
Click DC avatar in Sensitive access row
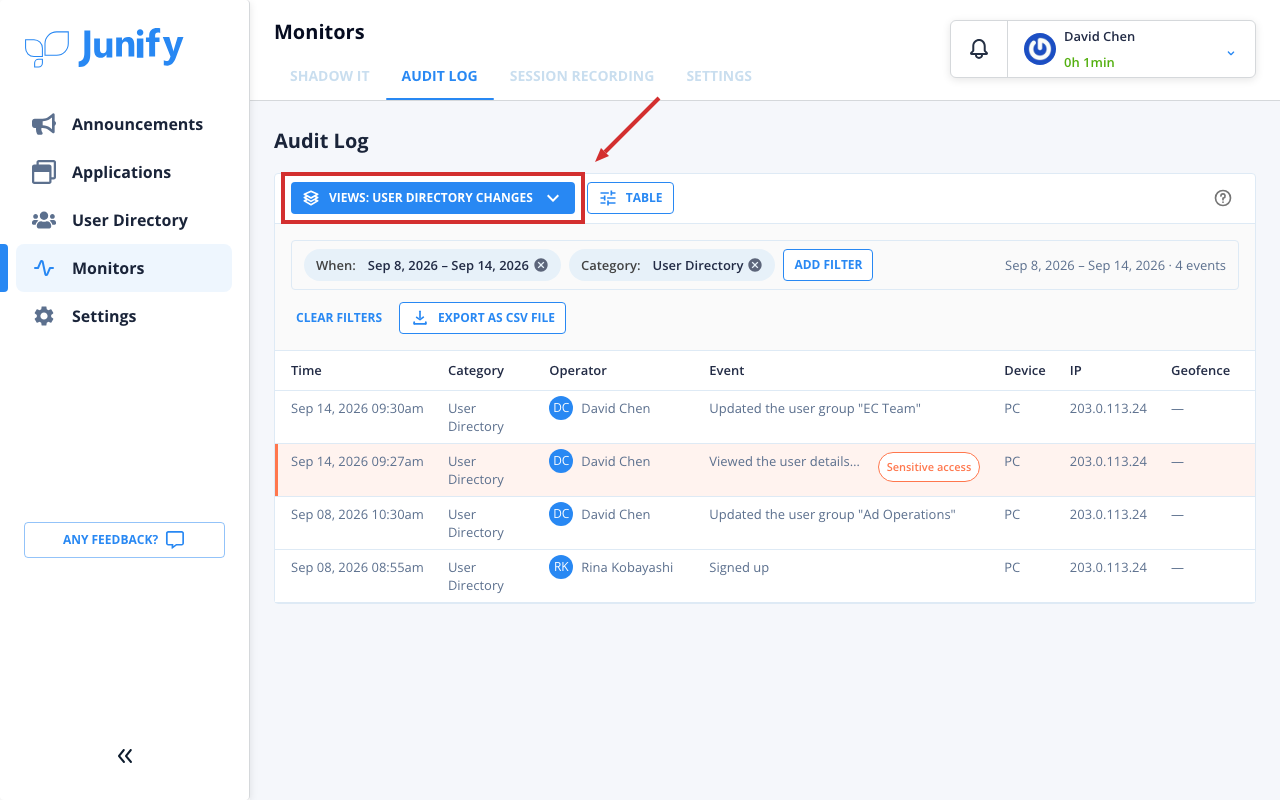click(561, 461)
